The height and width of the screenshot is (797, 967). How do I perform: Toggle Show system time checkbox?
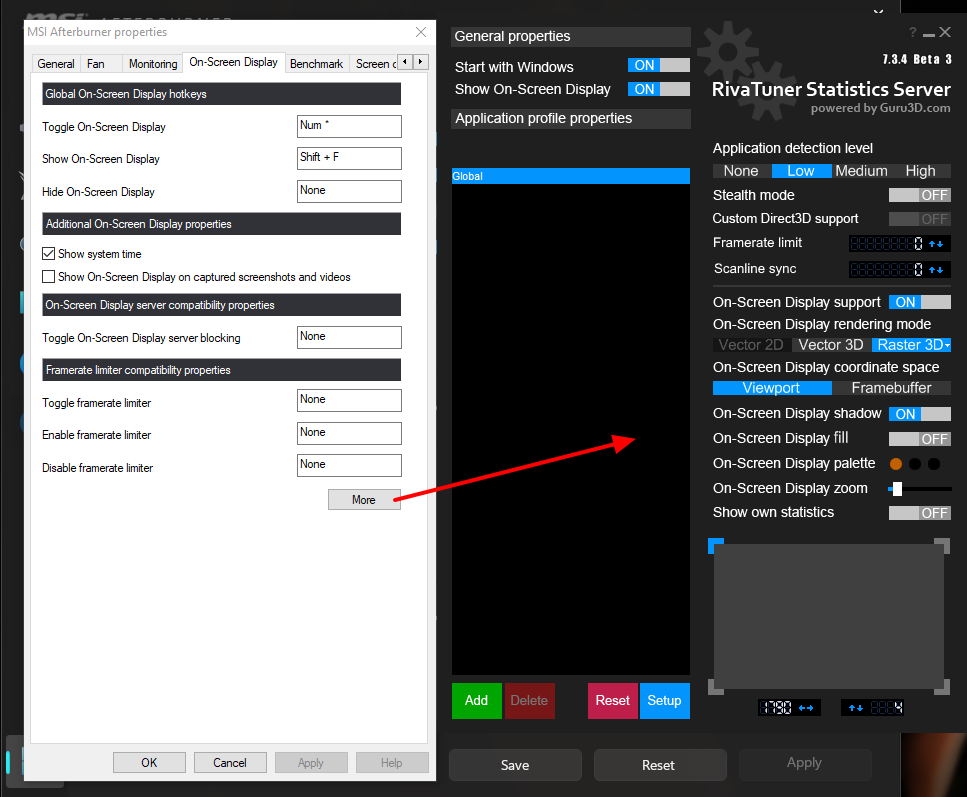48,254
